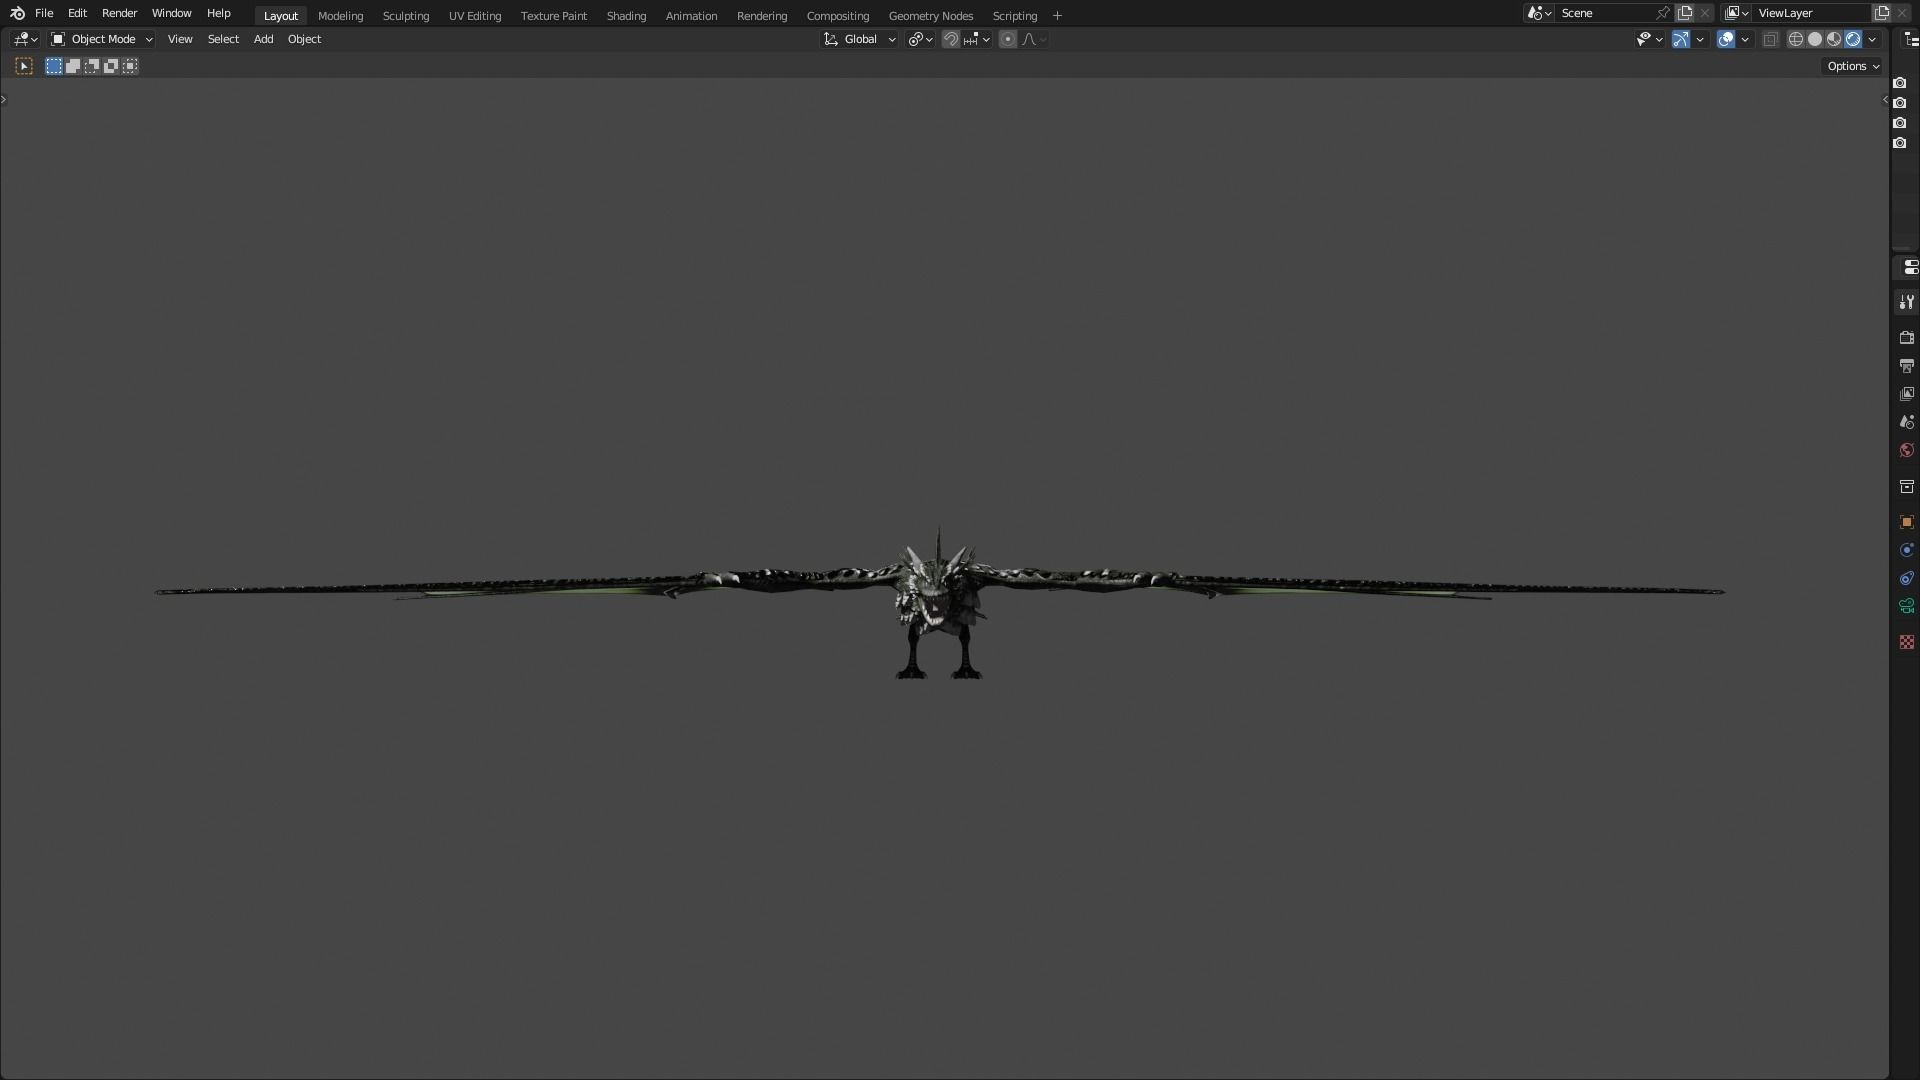Switch to the Texture Paint workspace tab
Screen dimensions: 1920x1080
click(x=554, y=16)
